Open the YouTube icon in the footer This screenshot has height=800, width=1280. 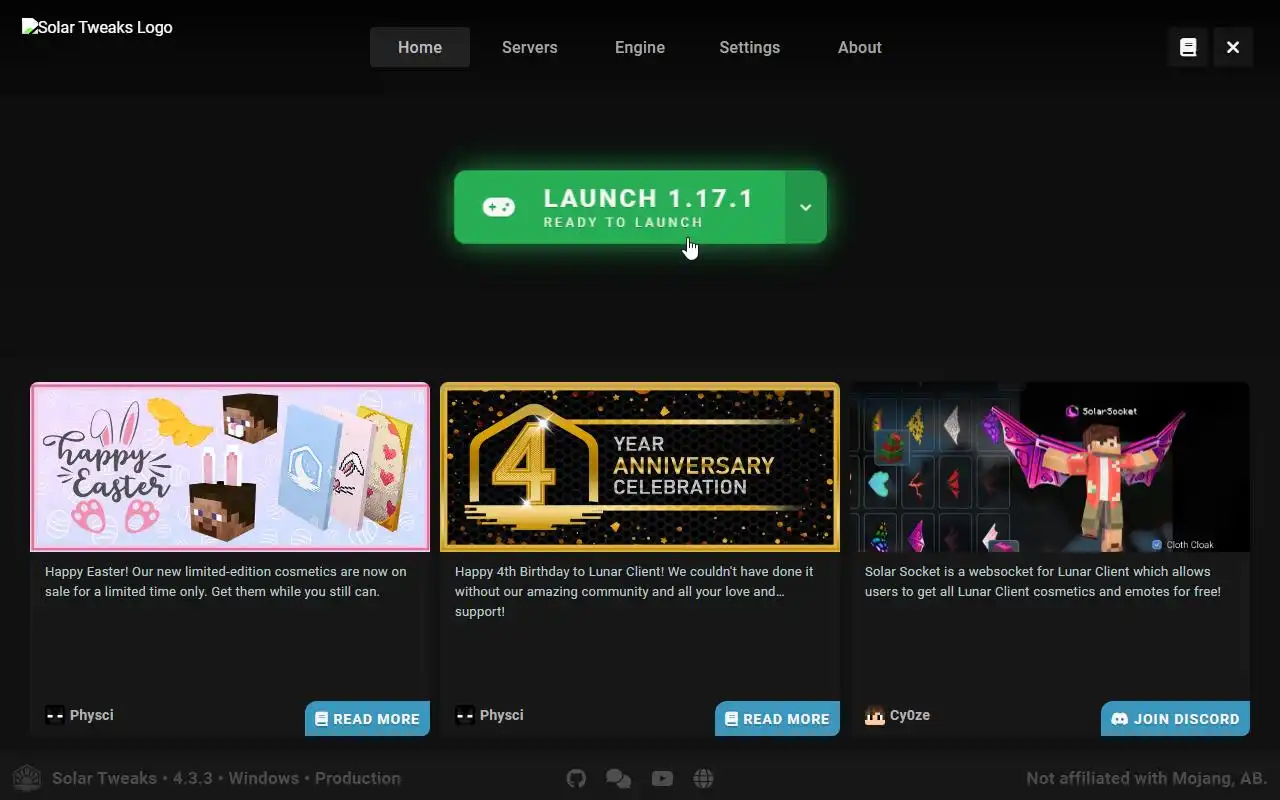(x=662, y=778)
